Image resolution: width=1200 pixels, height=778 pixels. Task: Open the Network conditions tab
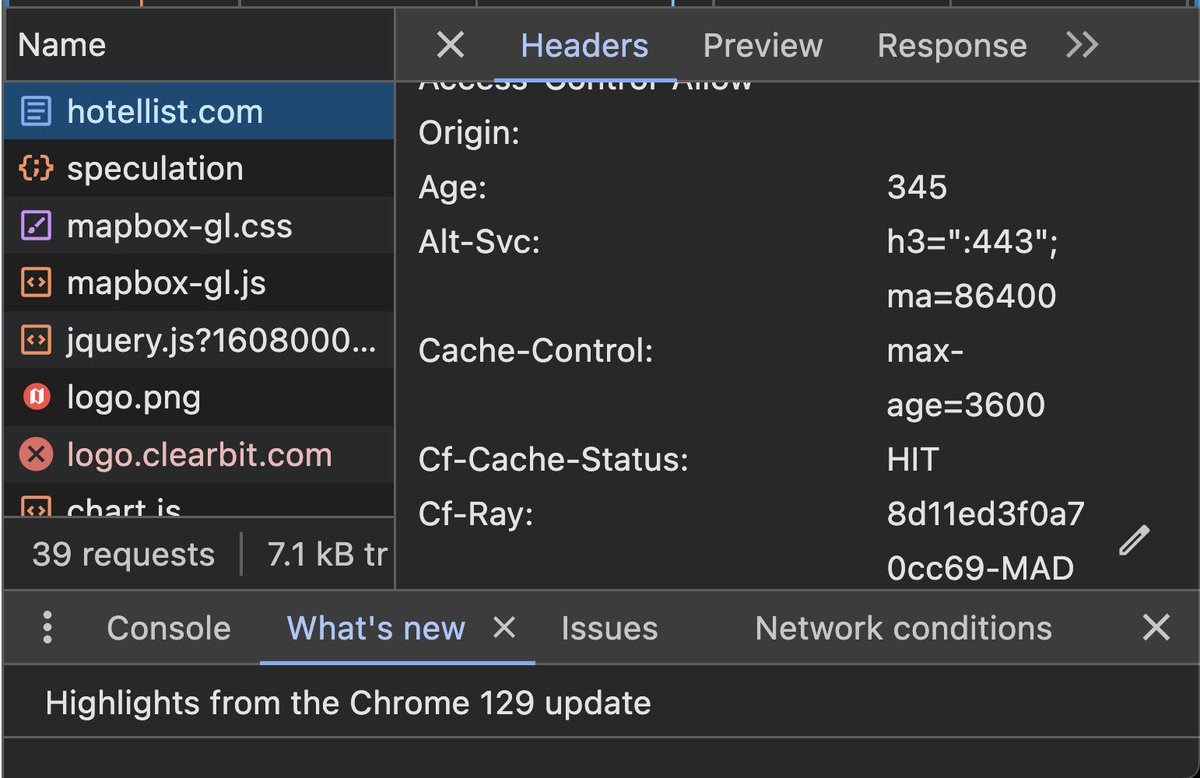point(903,628)
